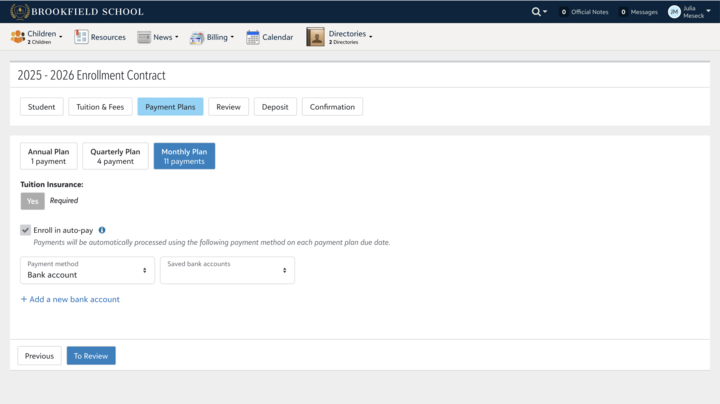Click the Children people icon
The image size is (720, 404).
[18, 37]
